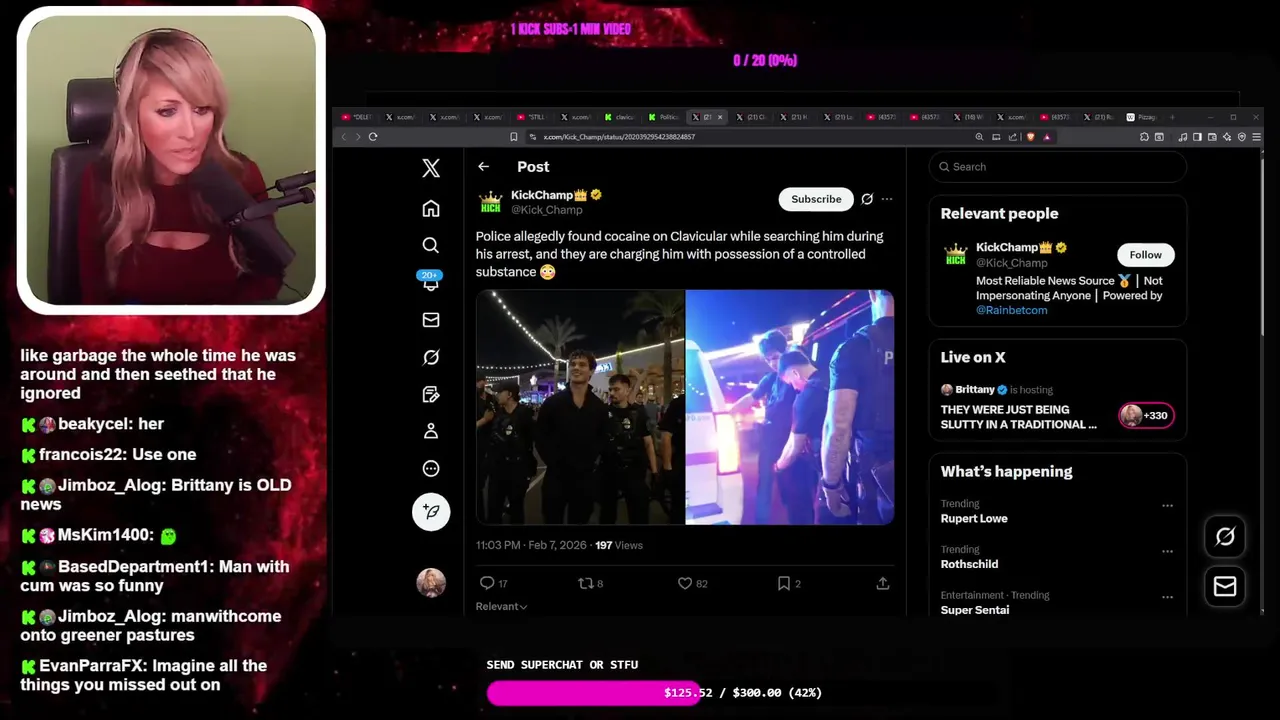Open Brave Wallet icon in toolbar
1280x720 pixels.
pos(1212,137)
